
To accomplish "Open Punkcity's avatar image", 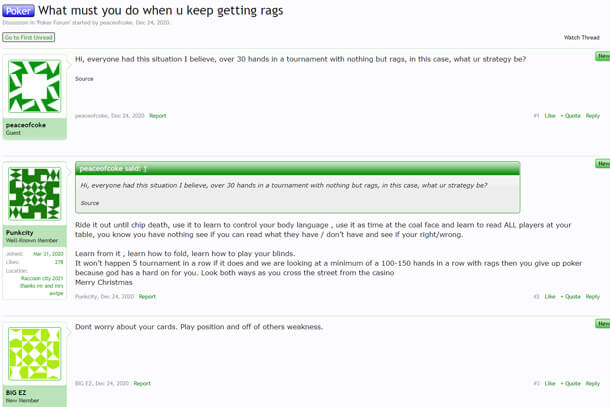I will (x=35, y=194).
